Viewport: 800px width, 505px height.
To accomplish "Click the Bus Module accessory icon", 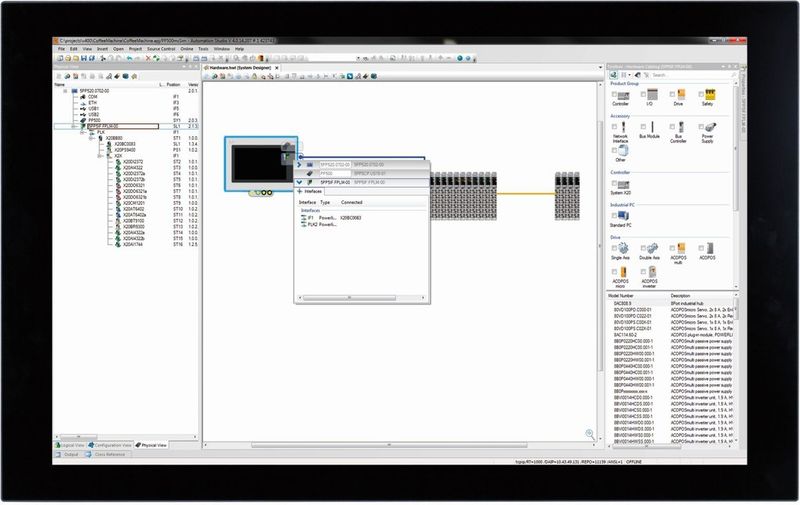I will coord(652,127).
